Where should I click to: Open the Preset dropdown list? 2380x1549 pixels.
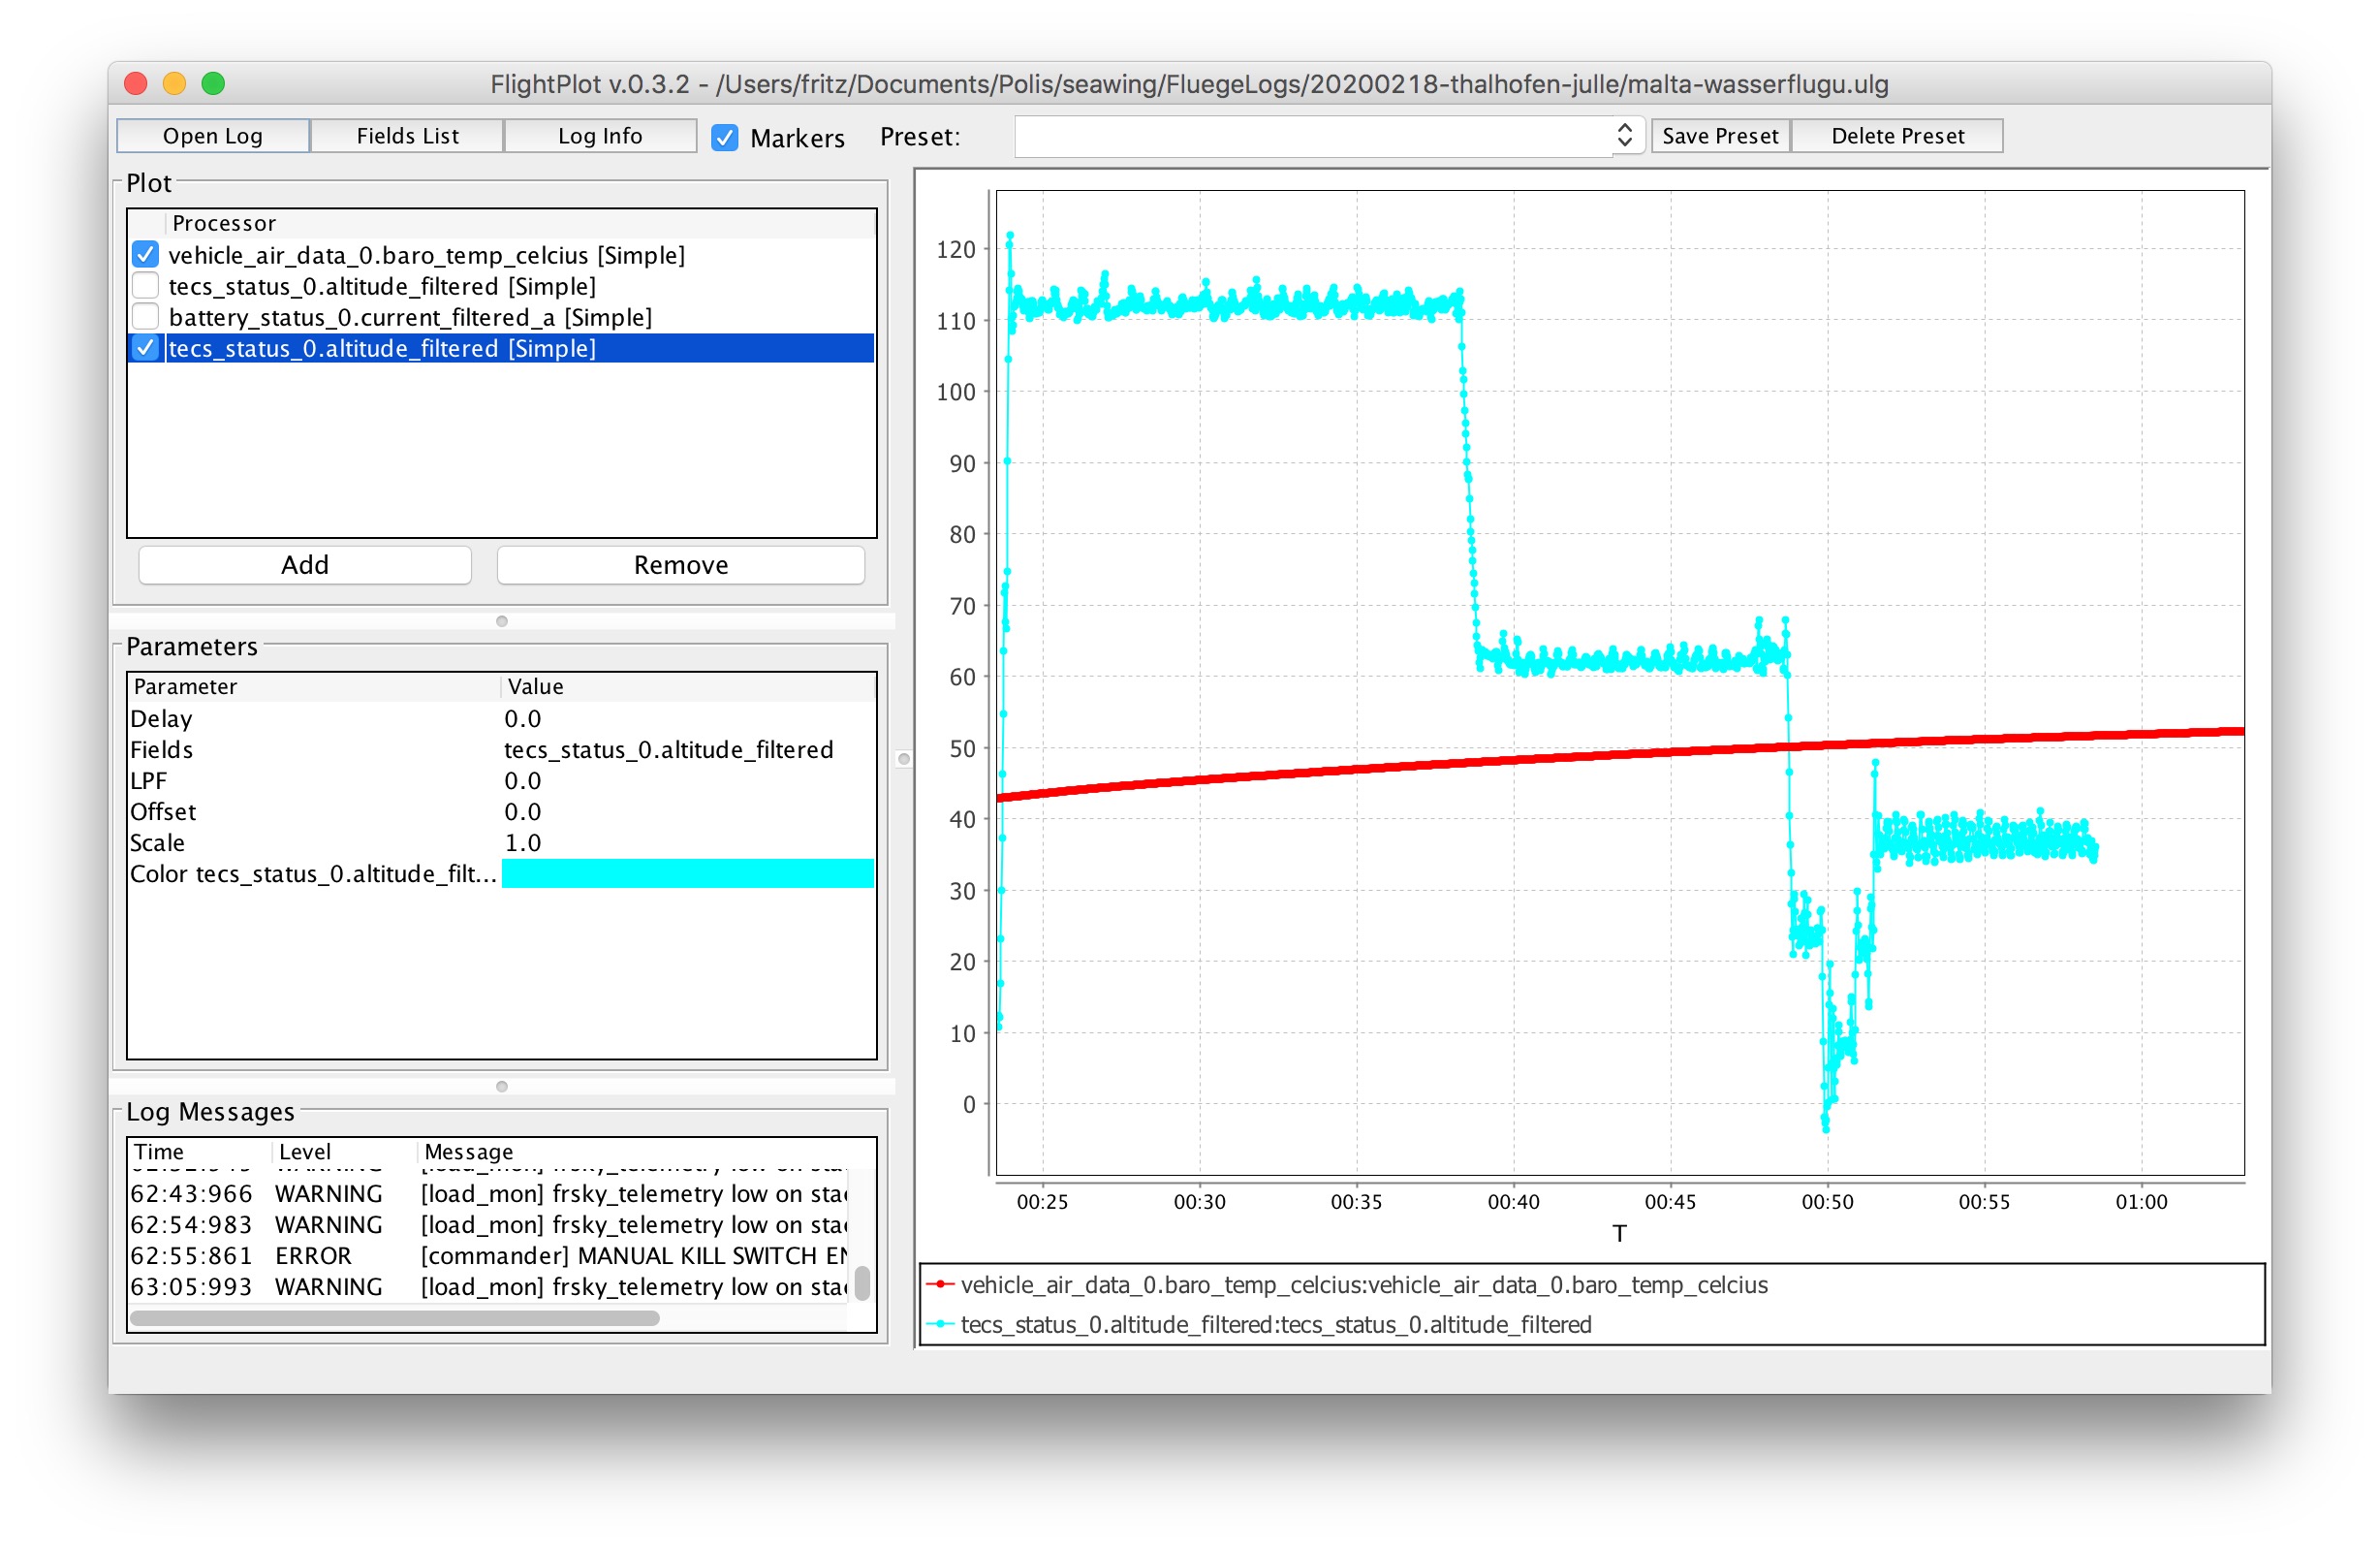tap(1312, 136)
